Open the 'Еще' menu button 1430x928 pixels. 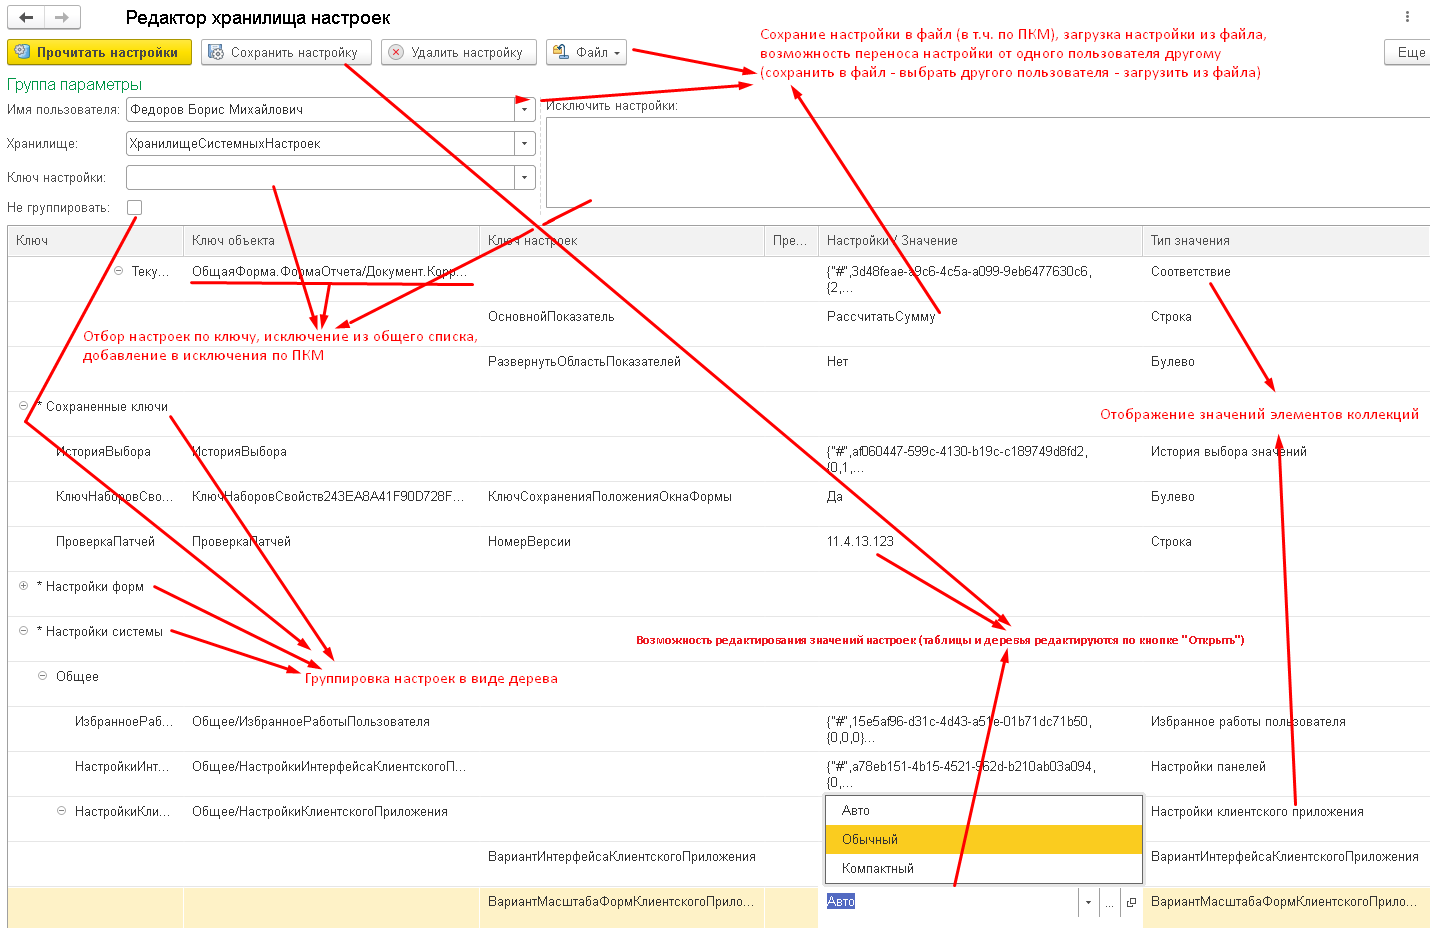pyautogui.click(x=1410, y=52)
